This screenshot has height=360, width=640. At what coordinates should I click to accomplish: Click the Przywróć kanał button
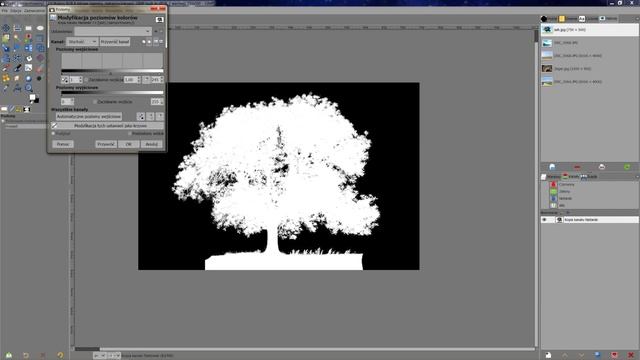pyautogui.click(x=115, y=42)
